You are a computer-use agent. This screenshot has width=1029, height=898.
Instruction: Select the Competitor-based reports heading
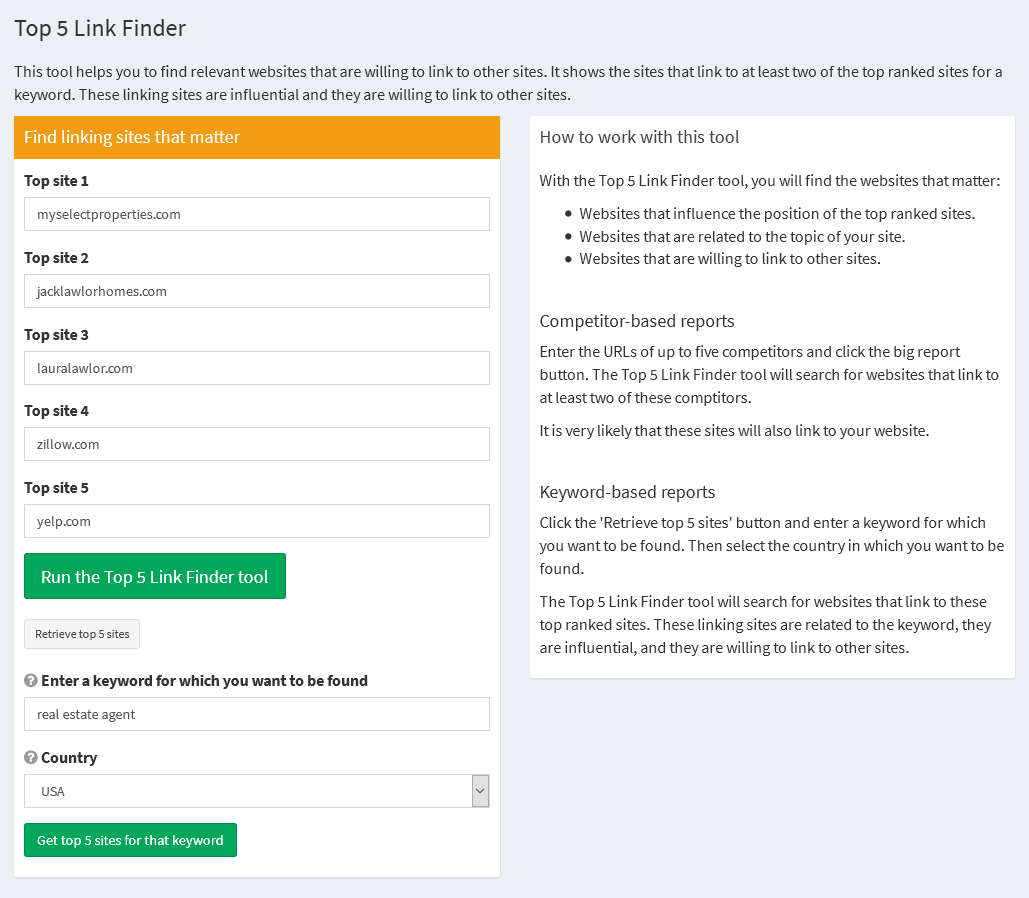(x=637, y=321)
